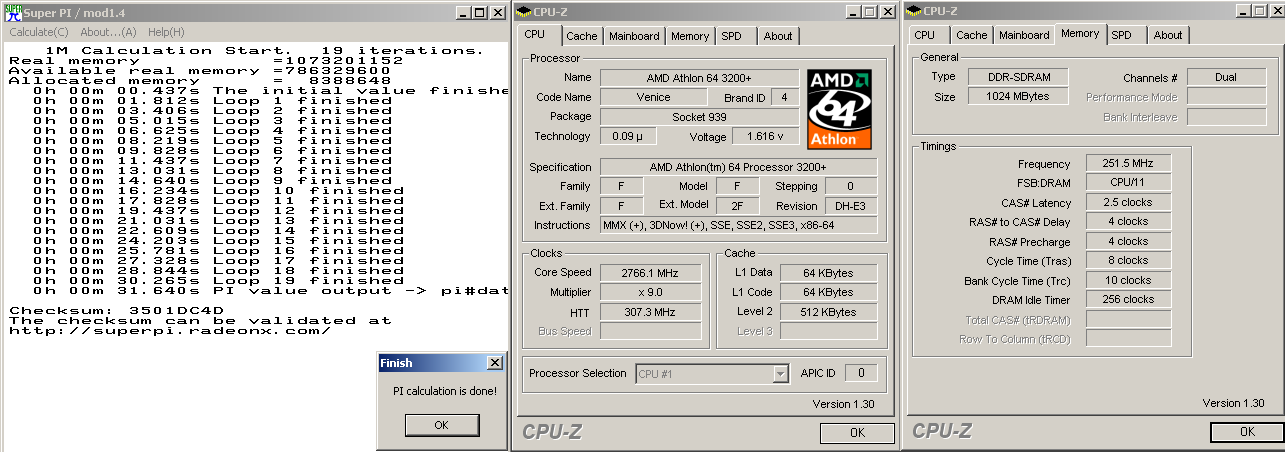Switch to the About tab in the CPU window
The width and height of the screenshot is (1285, 452).
coord(777,36)
